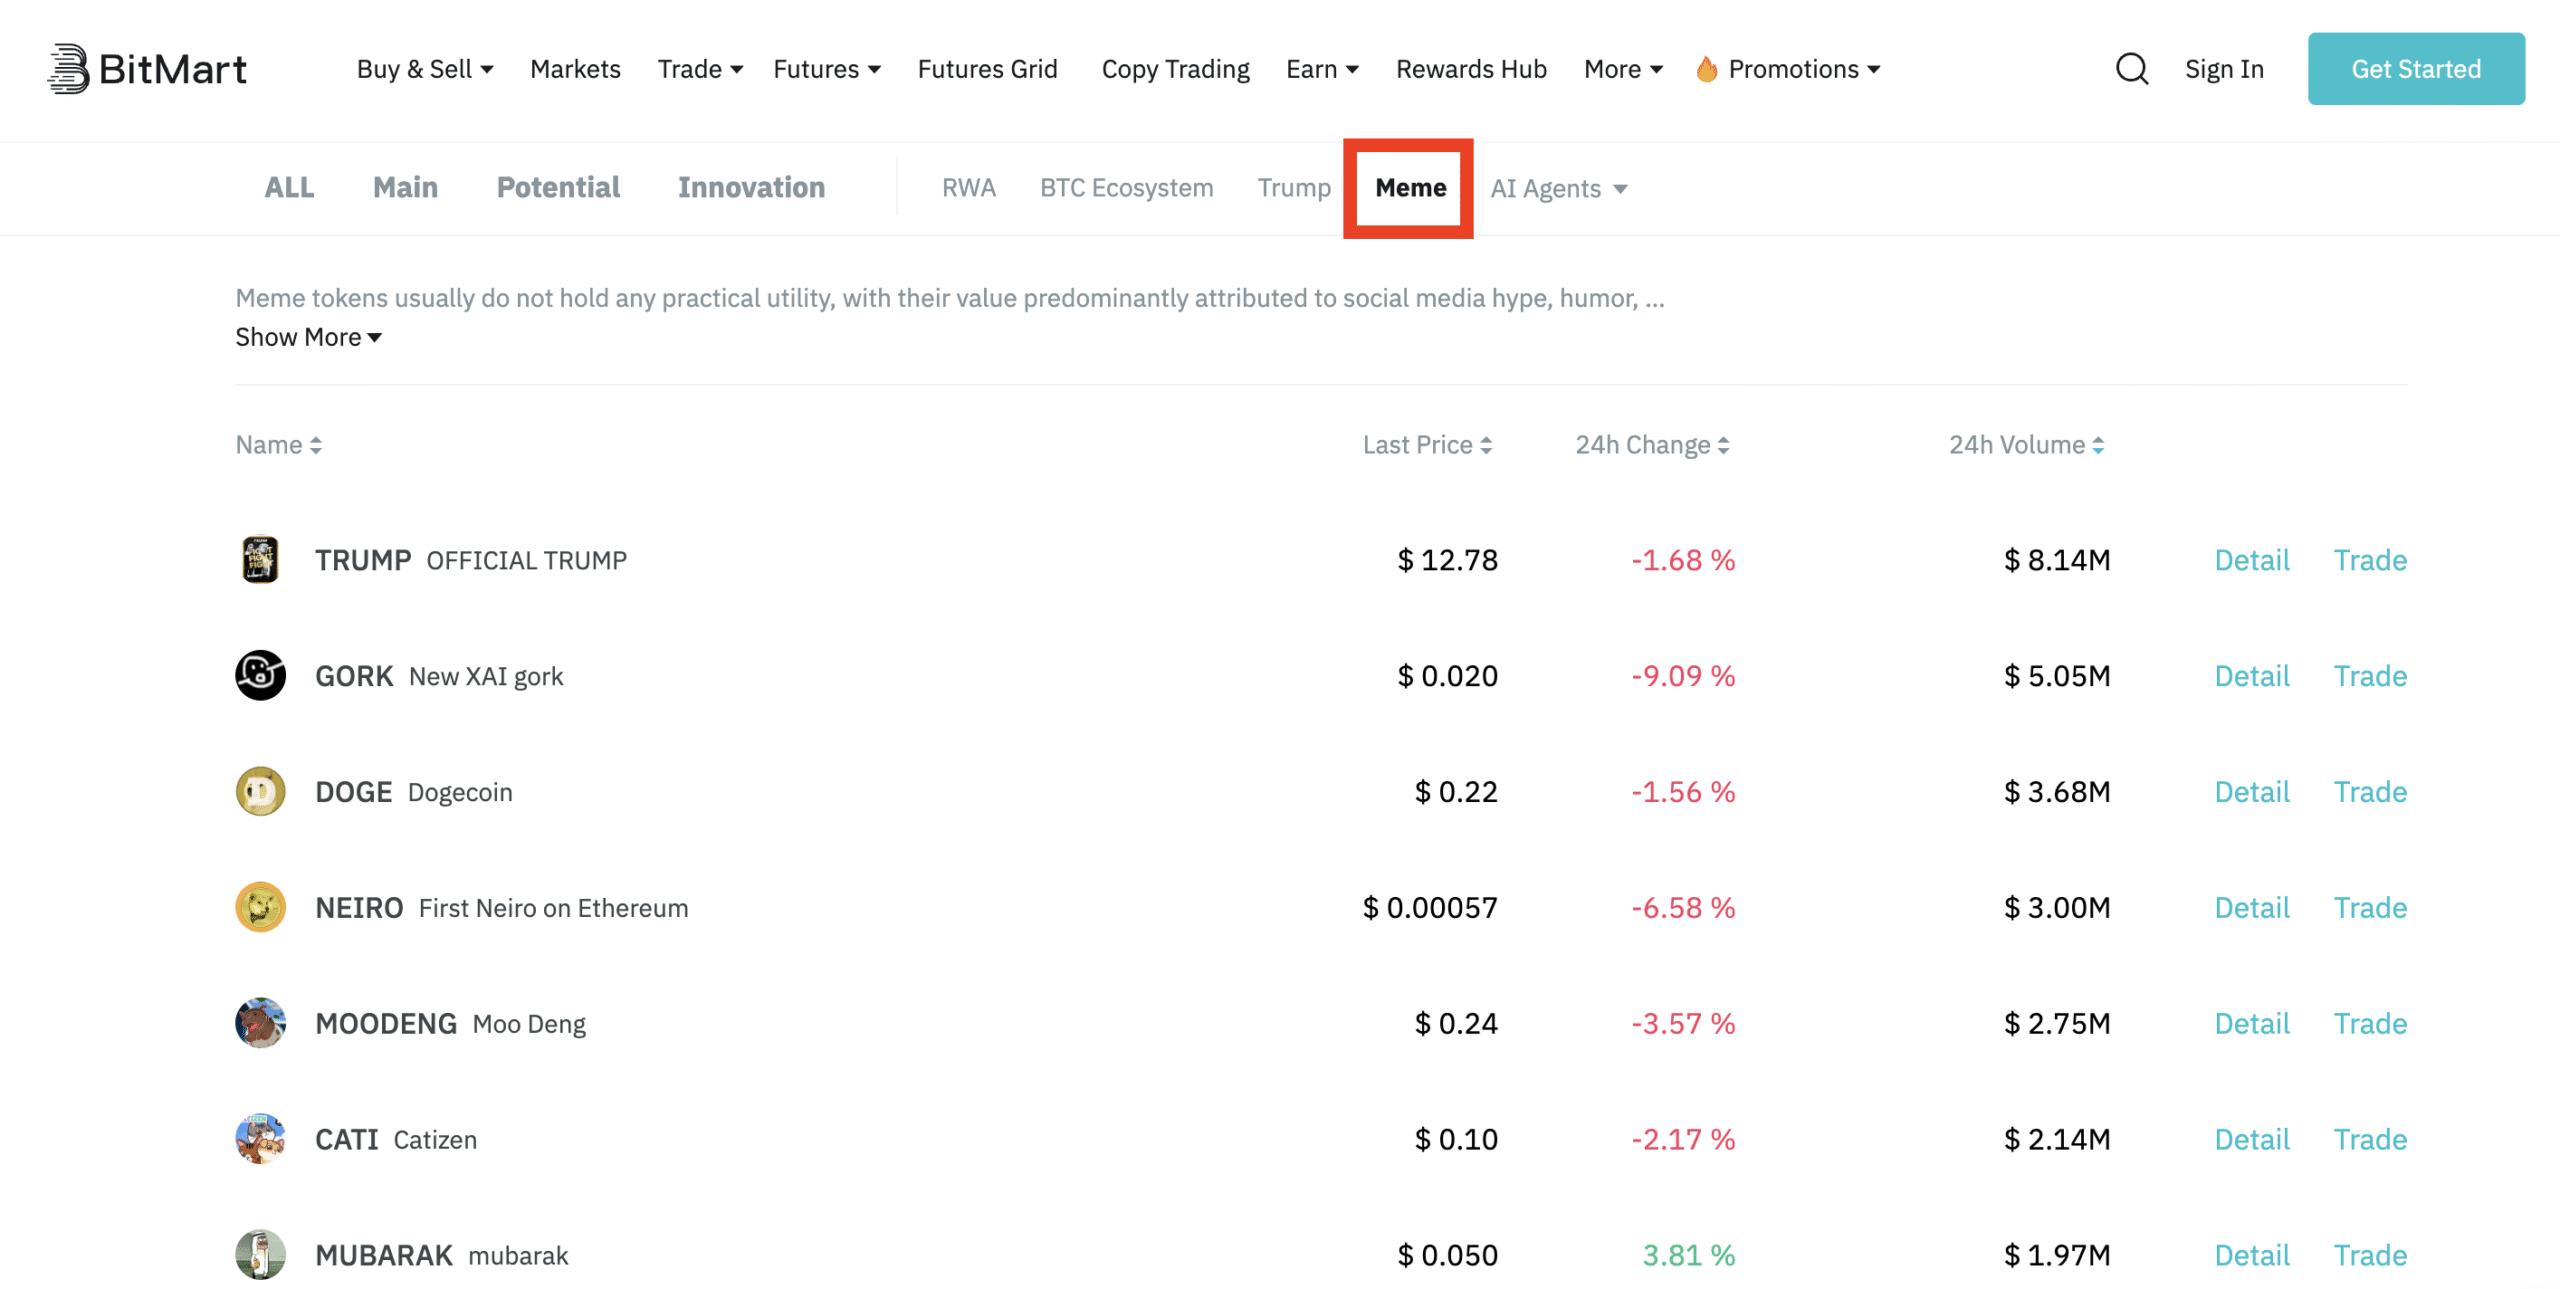Viewport: 2560px width, 1289px height.
Task: Click the Sign In link
Action: click(2224, 68)
